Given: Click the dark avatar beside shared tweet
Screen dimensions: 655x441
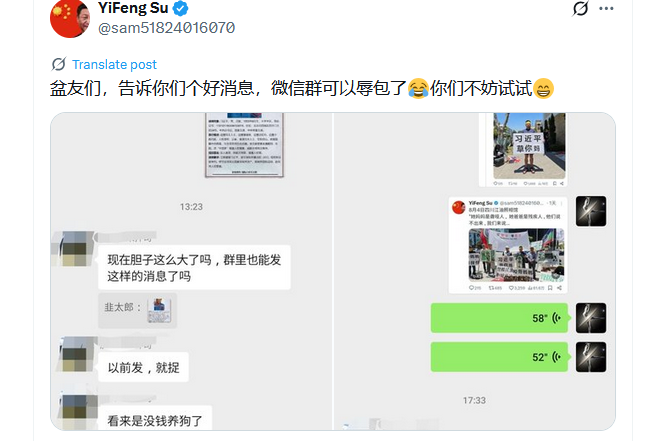Looking at the screenshot, I should pos(591,211).
